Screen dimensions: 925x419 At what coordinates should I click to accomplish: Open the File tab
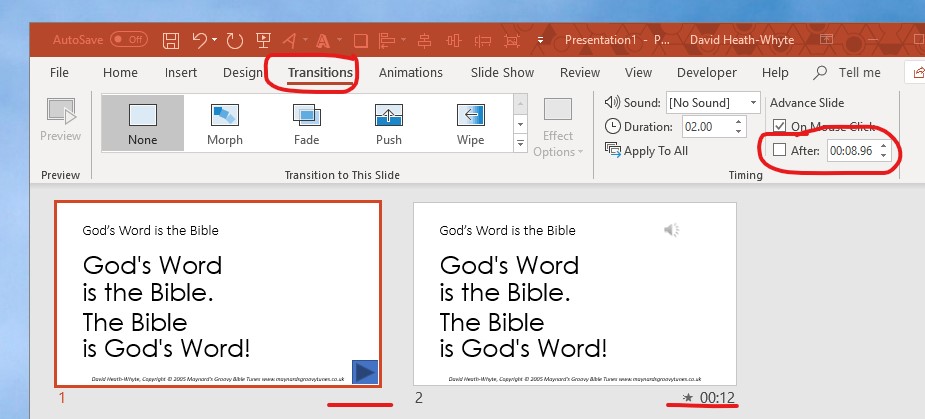point(59,73)
